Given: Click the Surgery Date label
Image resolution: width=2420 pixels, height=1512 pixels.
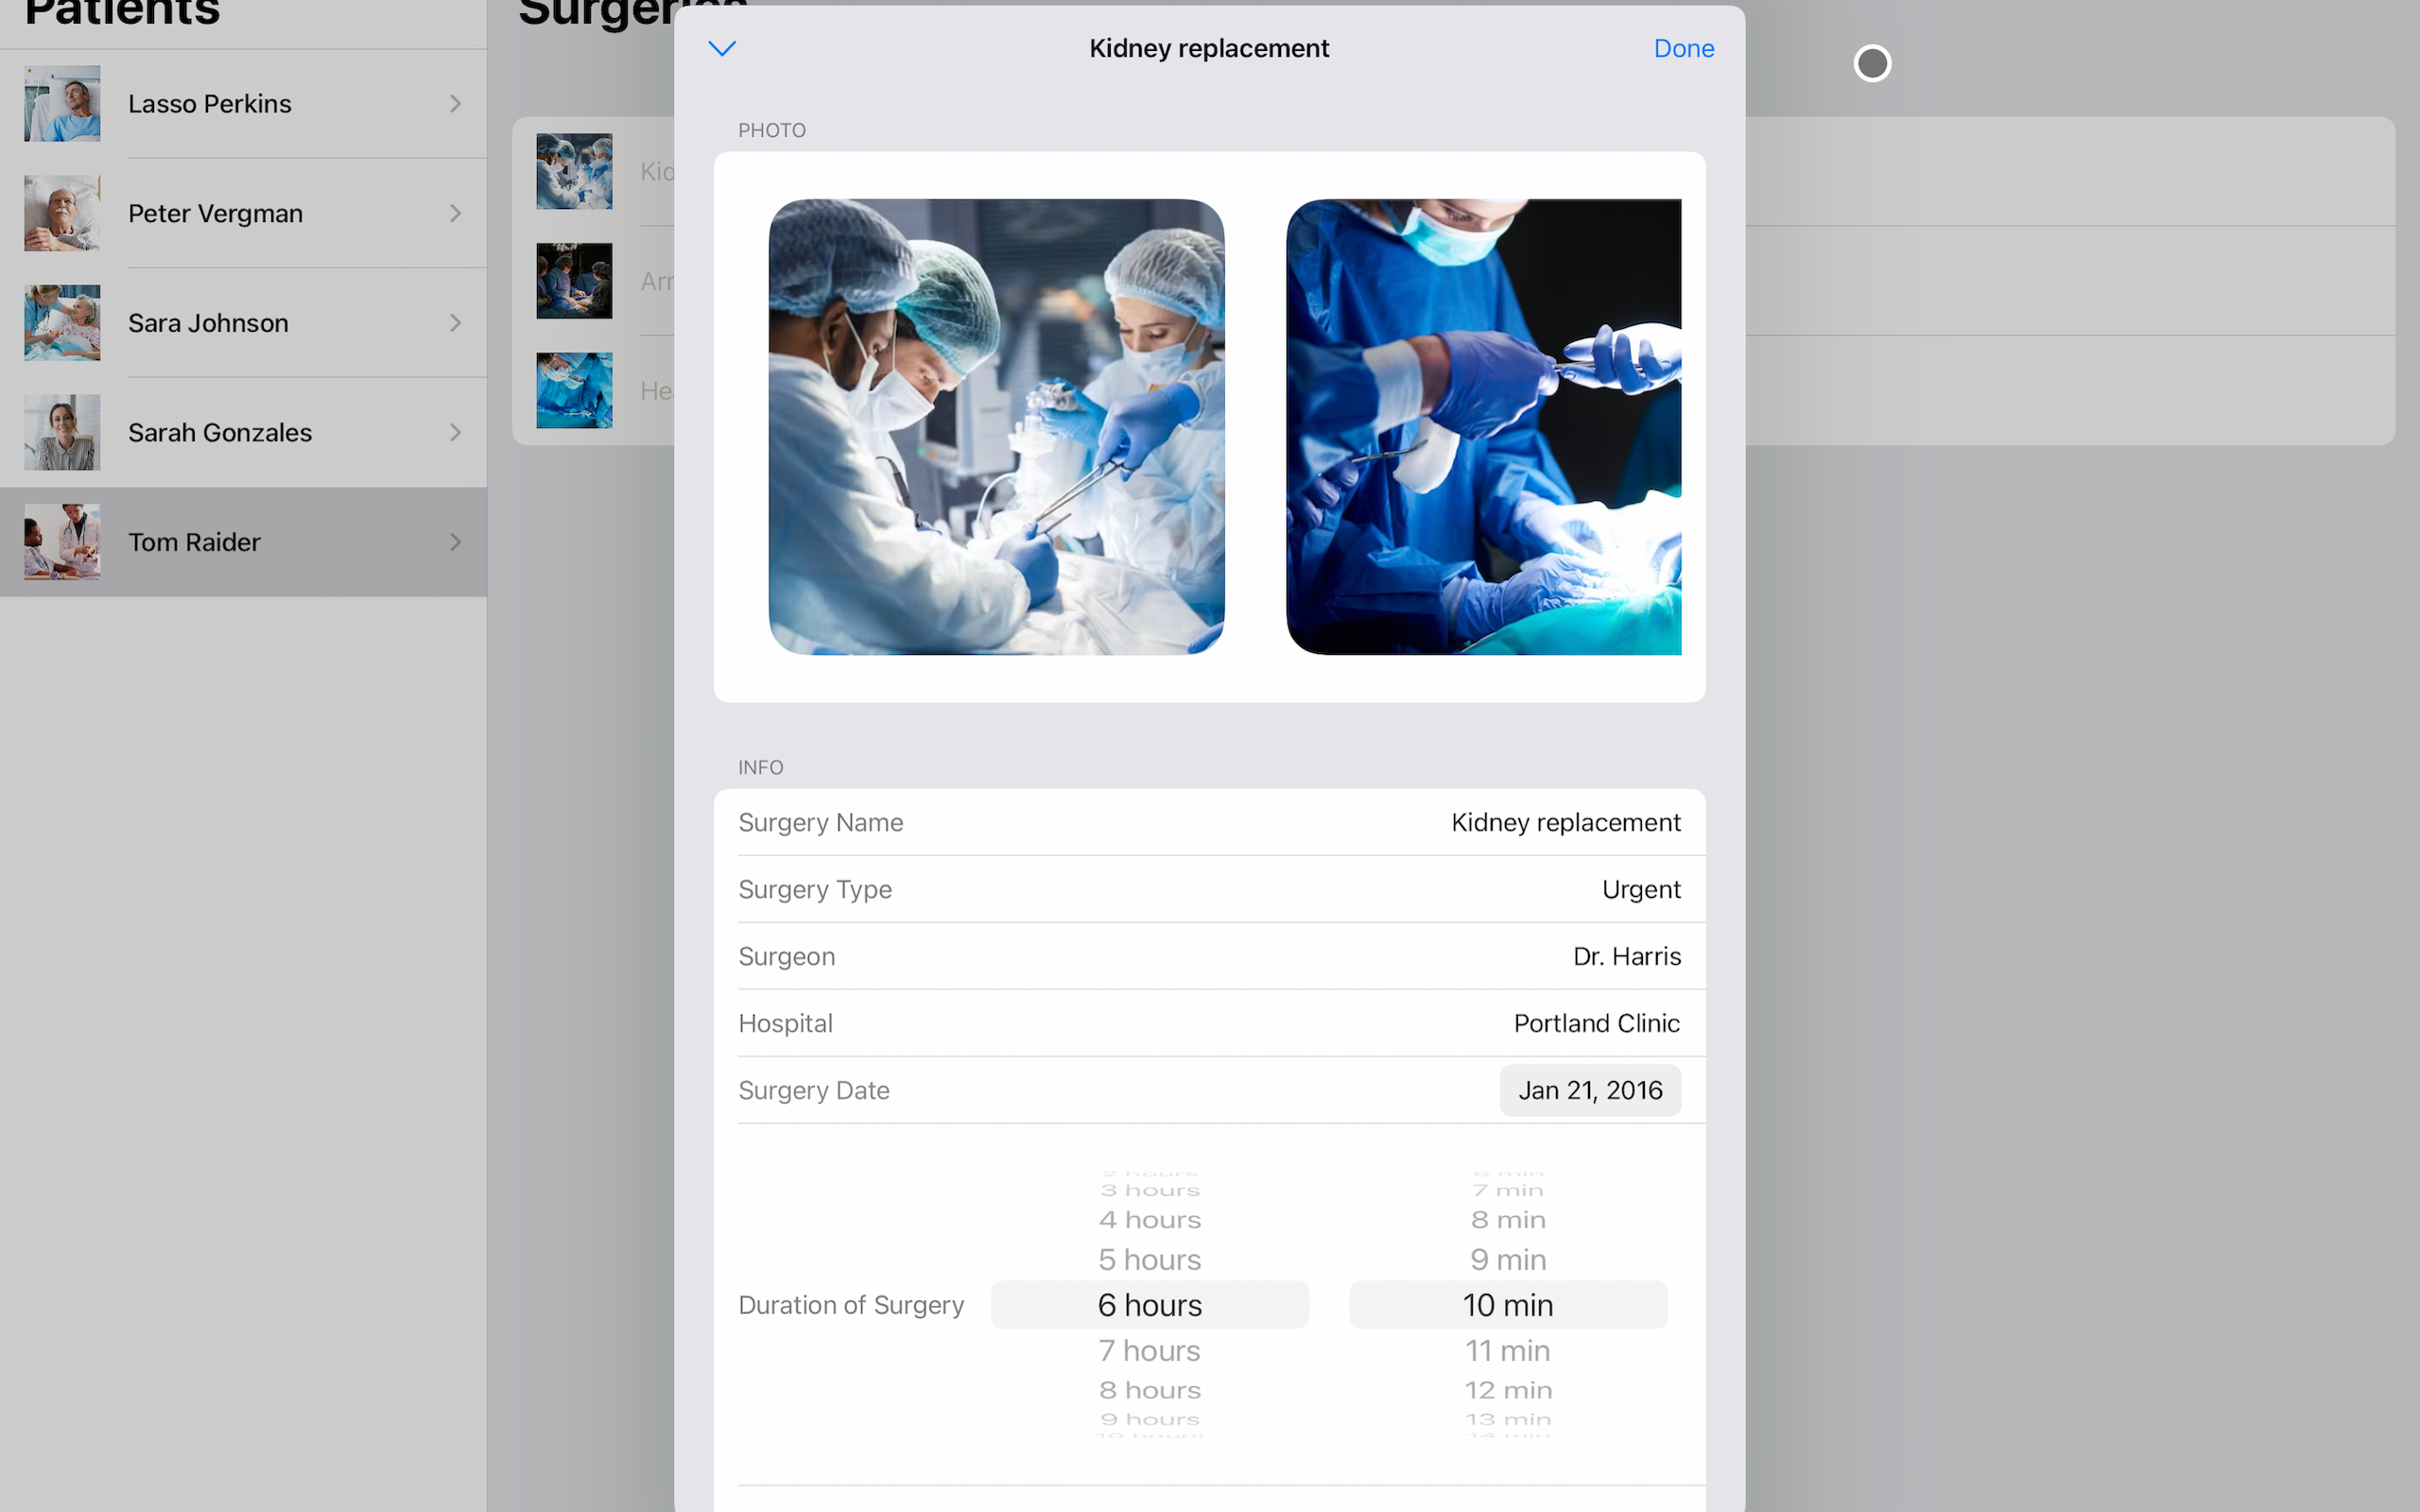Looking at the screenshot, I should click(x=813, y=1090).
